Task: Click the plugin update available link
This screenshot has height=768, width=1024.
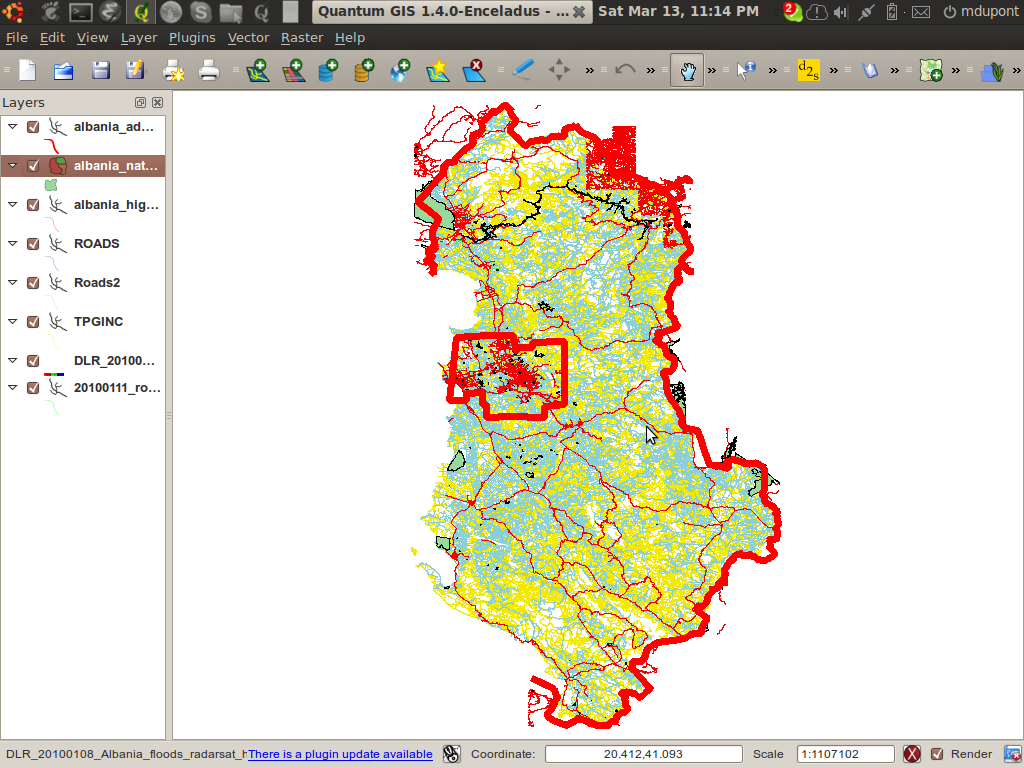Action: [340, 754]
